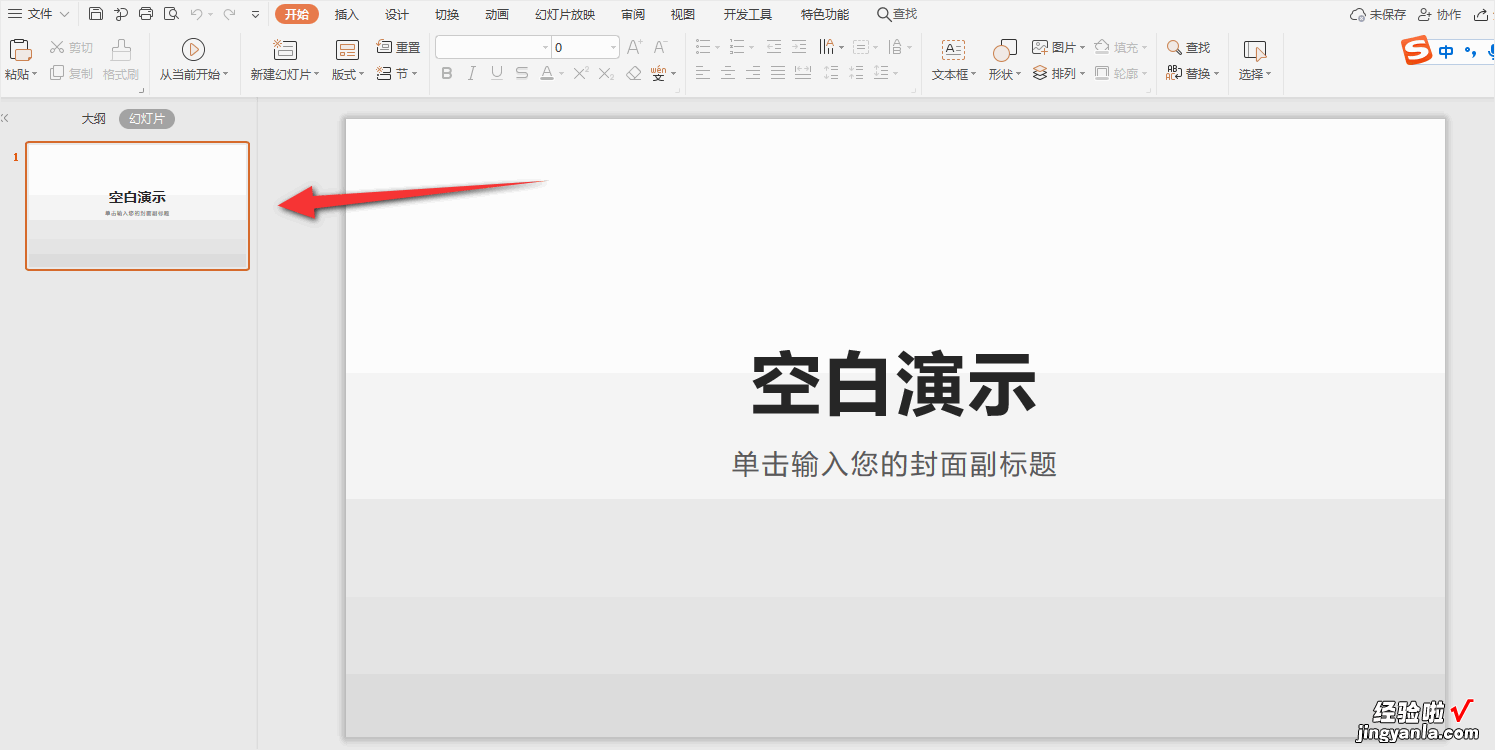The image size is (1495, 750).
Task: Switch to the 设计 ribbon tab
Action: click(397, 14)
